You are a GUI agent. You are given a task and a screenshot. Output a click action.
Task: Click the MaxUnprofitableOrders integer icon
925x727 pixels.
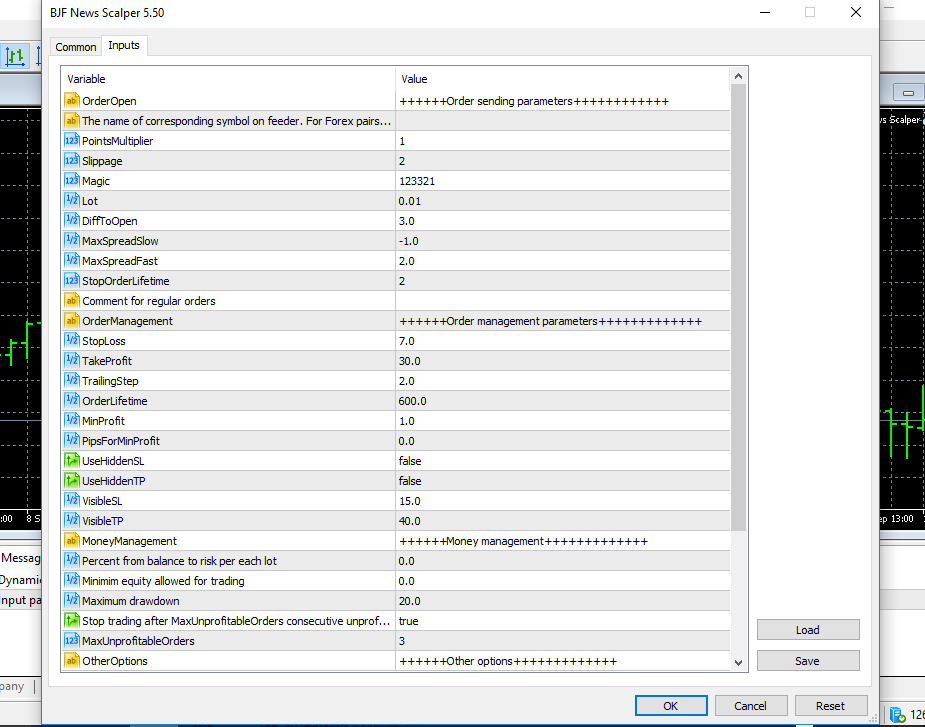click(x=71, y=641)
